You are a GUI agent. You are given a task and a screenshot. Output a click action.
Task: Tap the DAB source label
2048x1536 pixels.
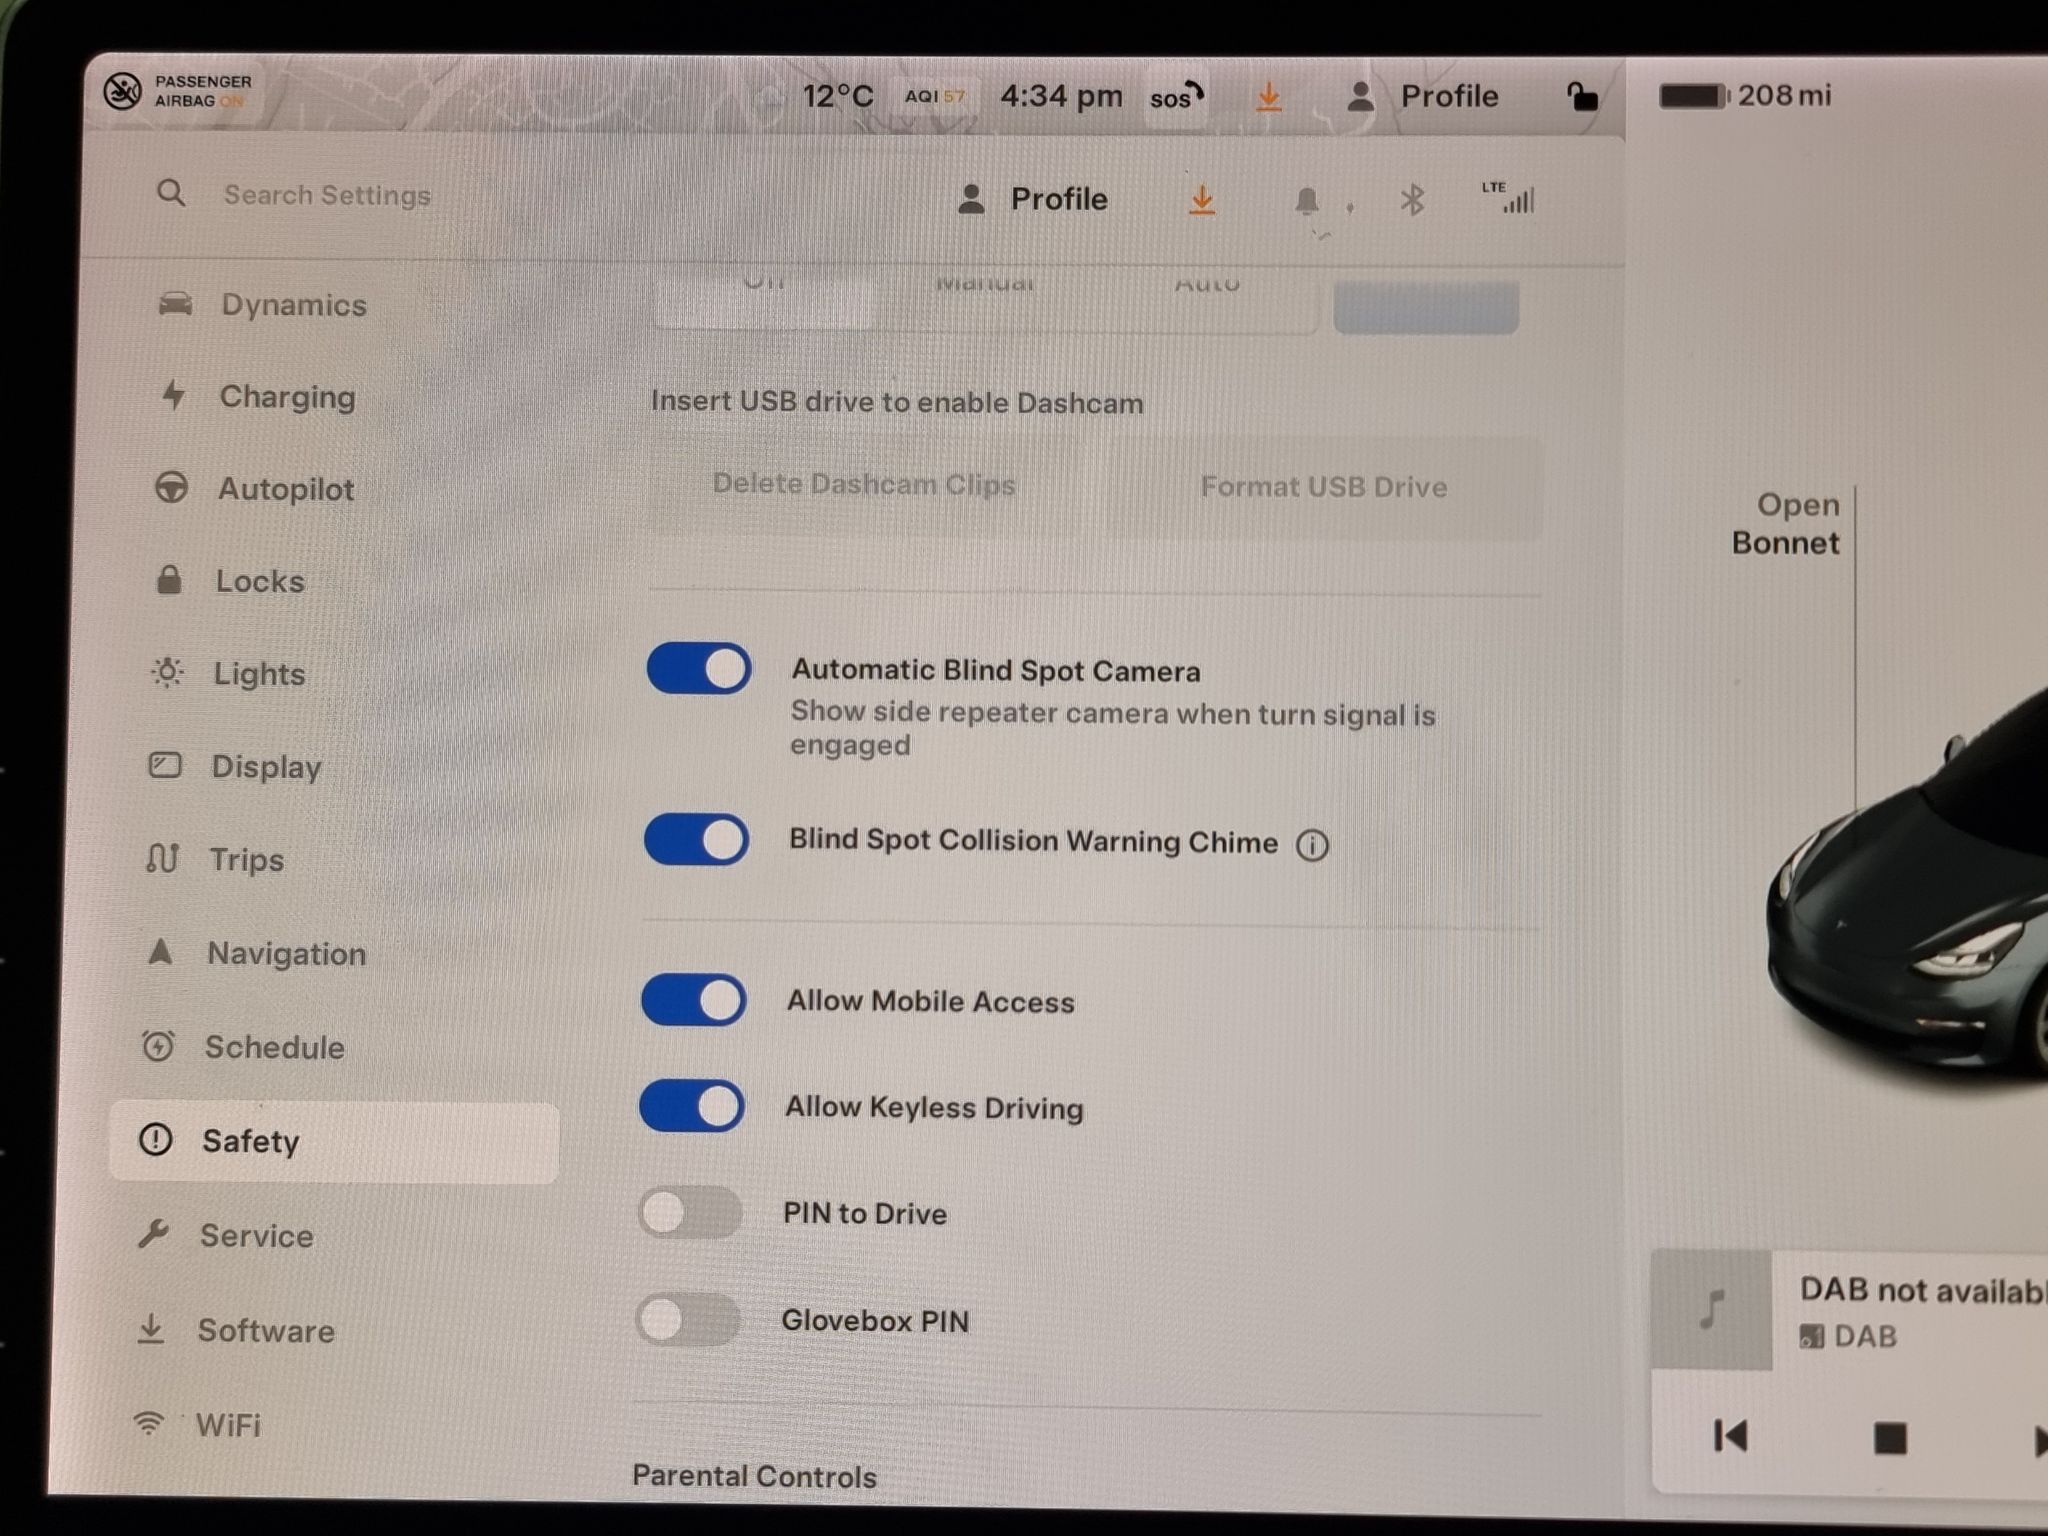click(x=1848, y=1336)
